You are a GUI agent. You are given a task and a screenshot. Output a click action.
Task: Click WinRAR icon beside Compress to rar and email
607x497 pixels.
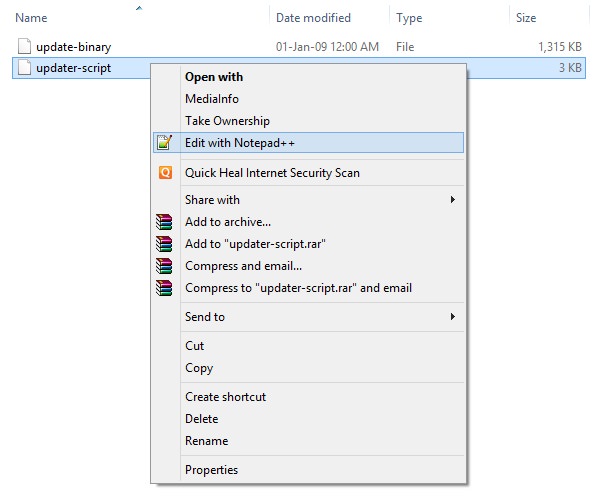(x=165, y=288)
